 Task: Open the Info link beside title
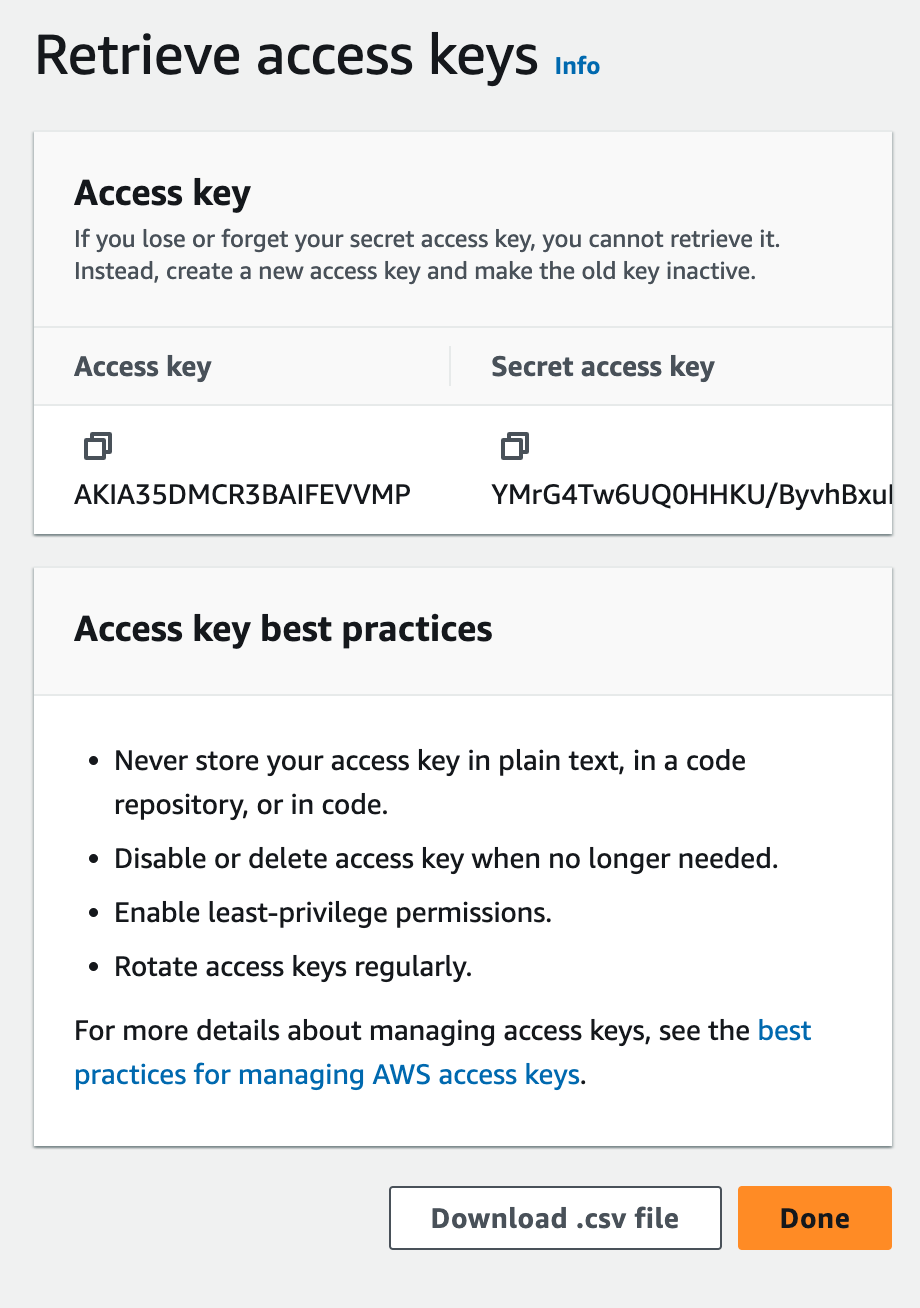[577, 66]
